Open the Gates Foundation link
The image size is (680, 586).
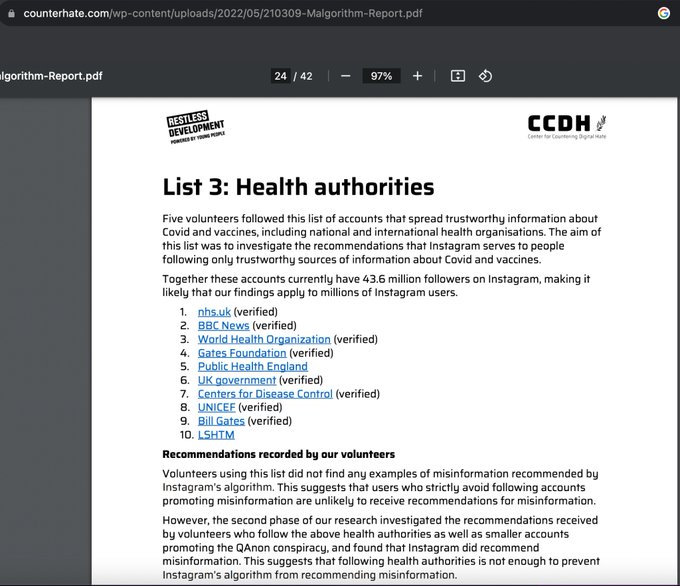[242, 353]
